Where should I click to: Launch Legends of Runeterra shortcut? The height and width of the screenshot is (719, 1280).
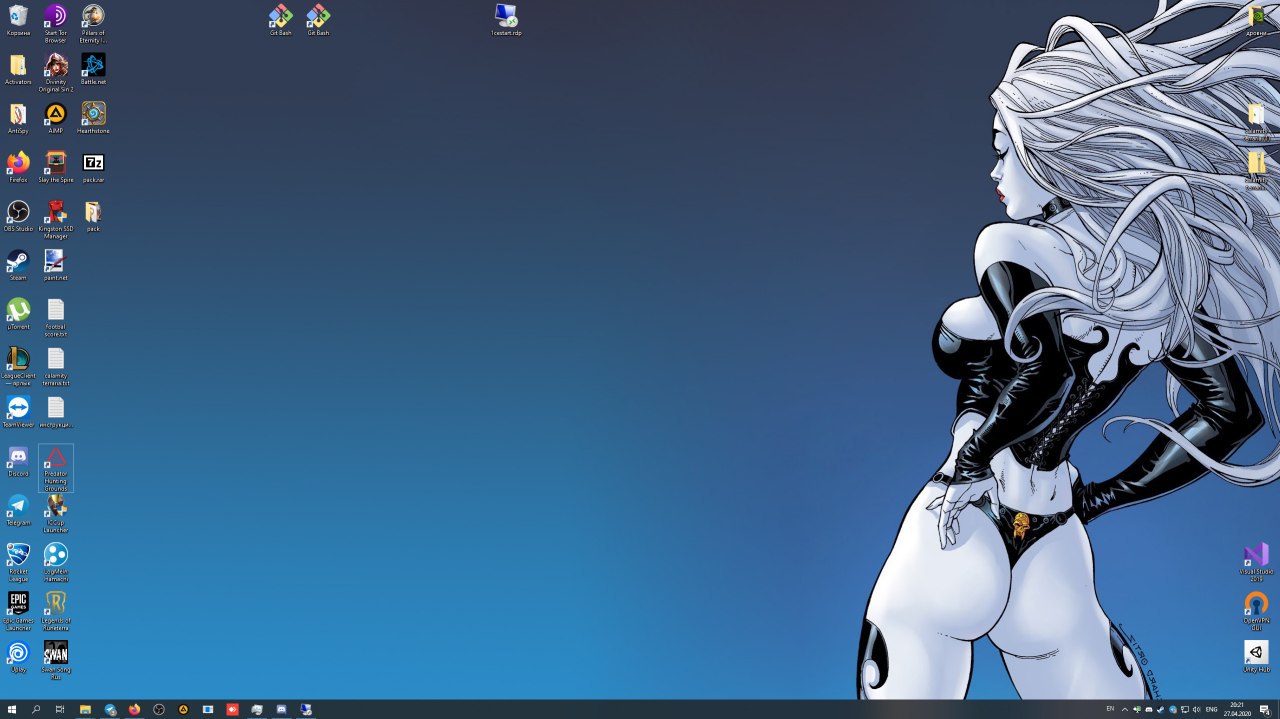coord(56,611)
